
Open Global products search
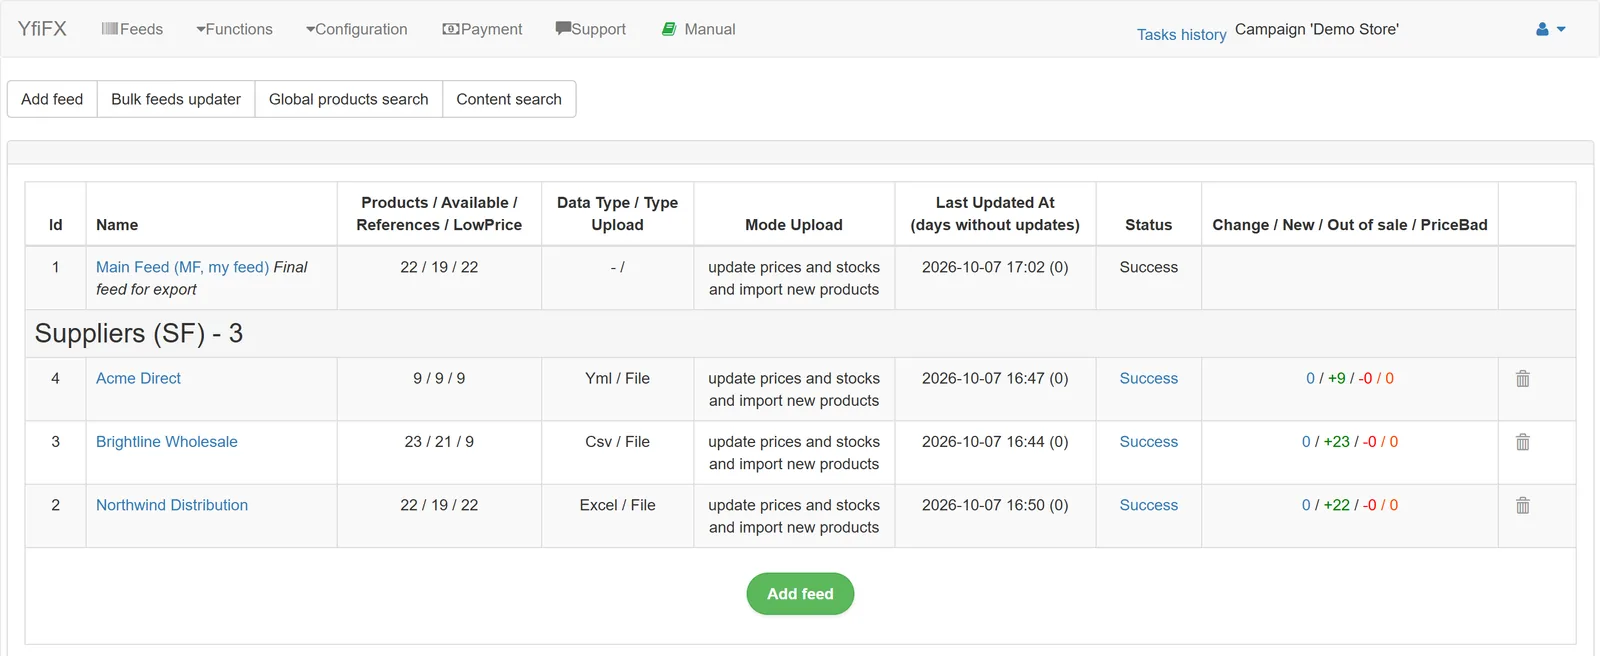coord(349,99)
